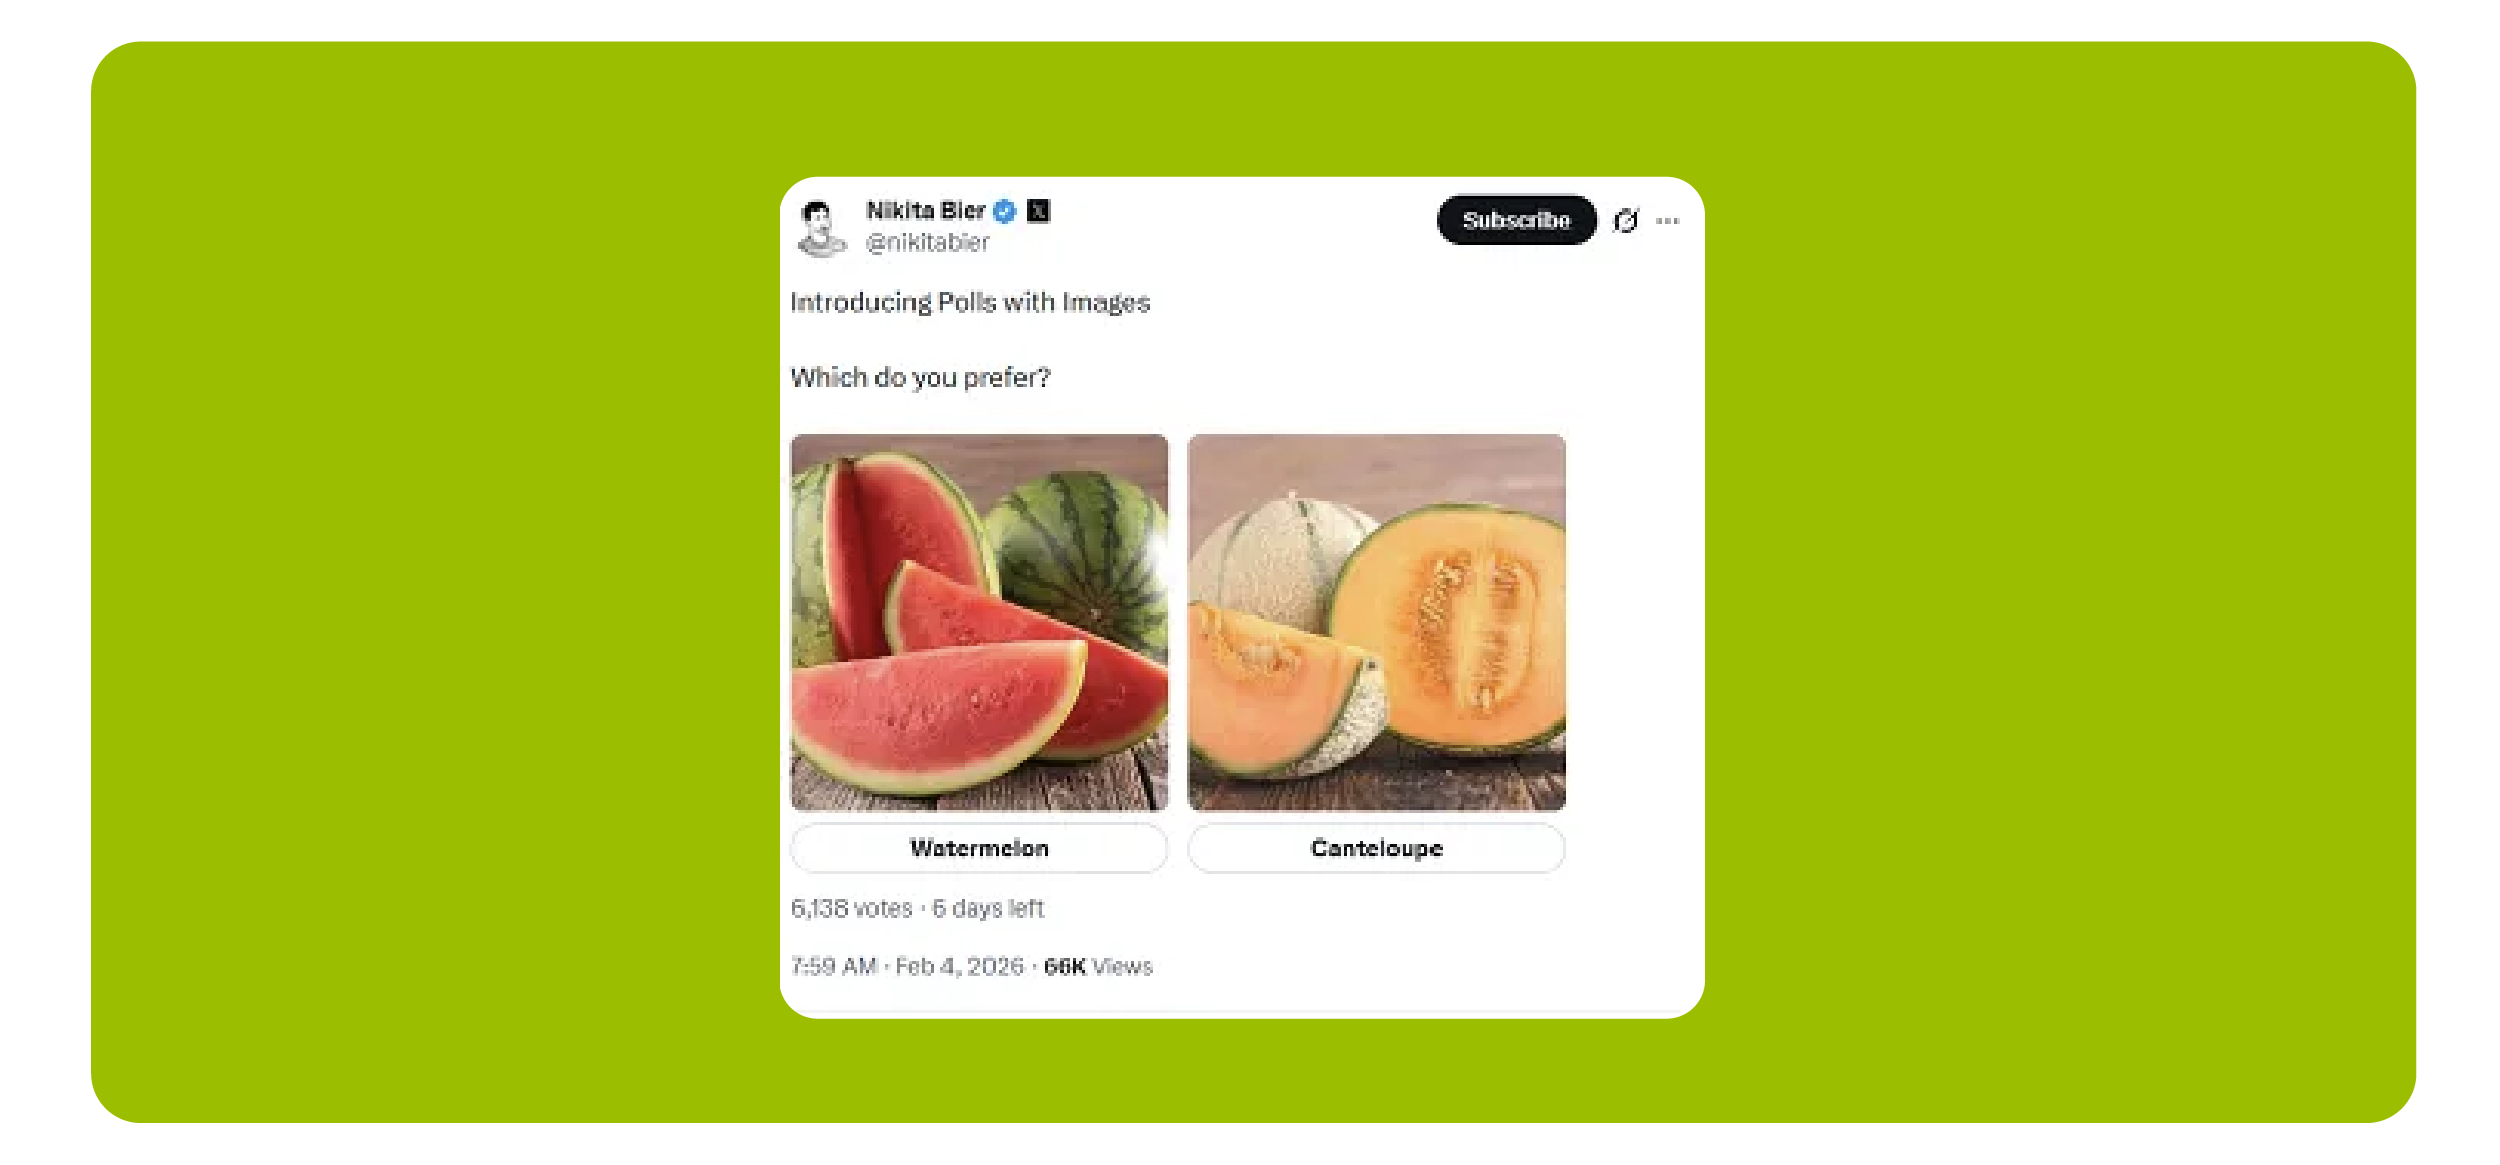Open the 7:59 AM Feb 4, 2026 timestamp
Screen dimensions: 2500x1165
pyautogui.click(x=907, y=966)
